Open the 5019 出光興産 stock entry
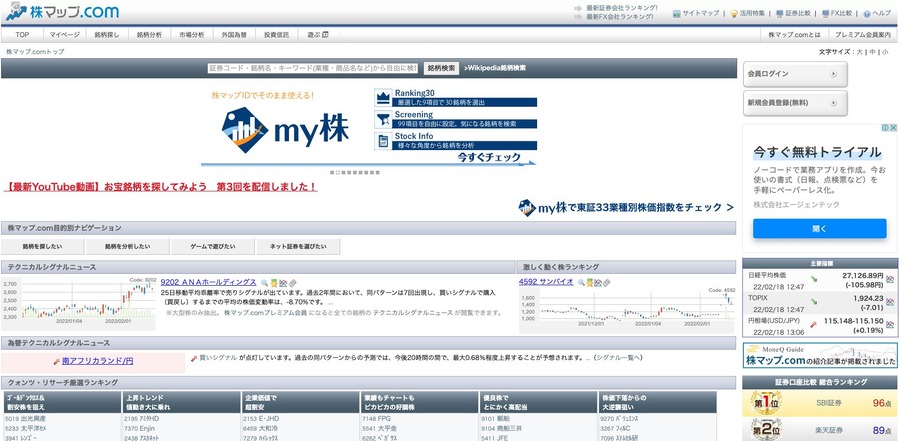The height and width of the screenshot is (441, 900). point(25,419)
